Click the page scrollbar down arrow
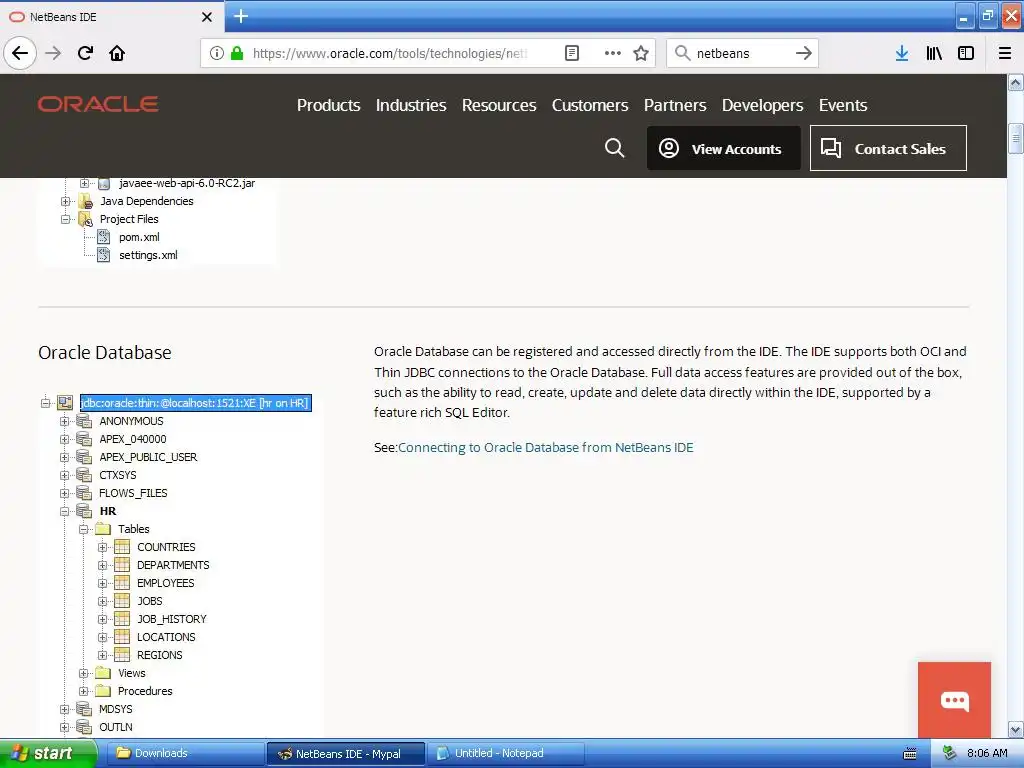Screen dimensions: 1024x768 point(1015,729)
